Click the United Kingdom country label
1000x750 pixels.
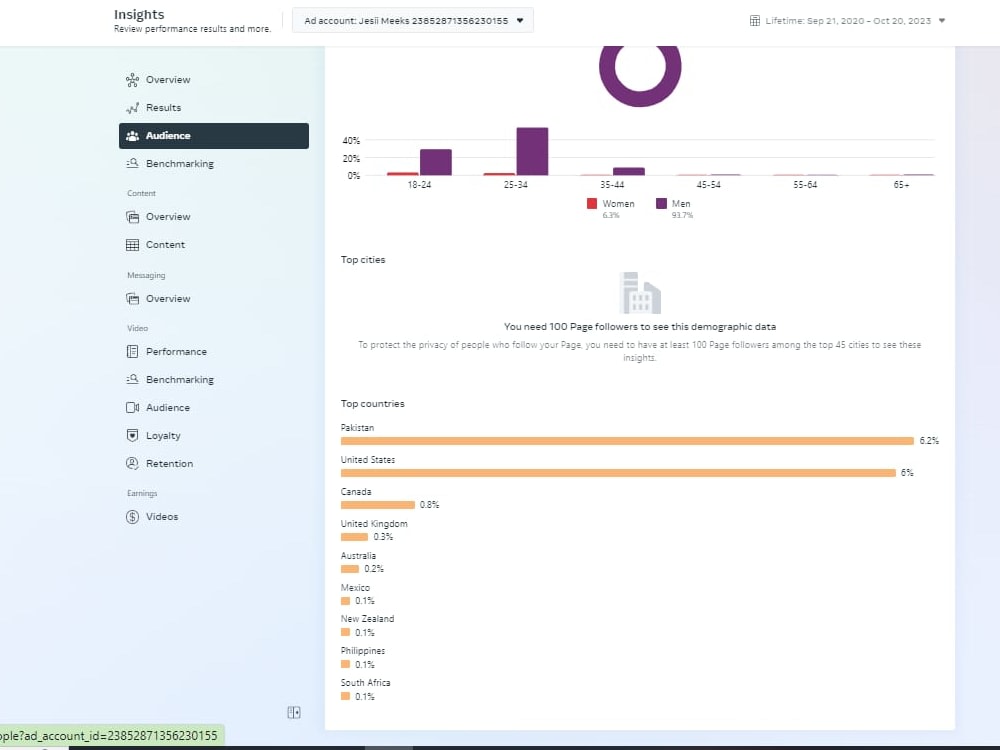click(374, 524)
